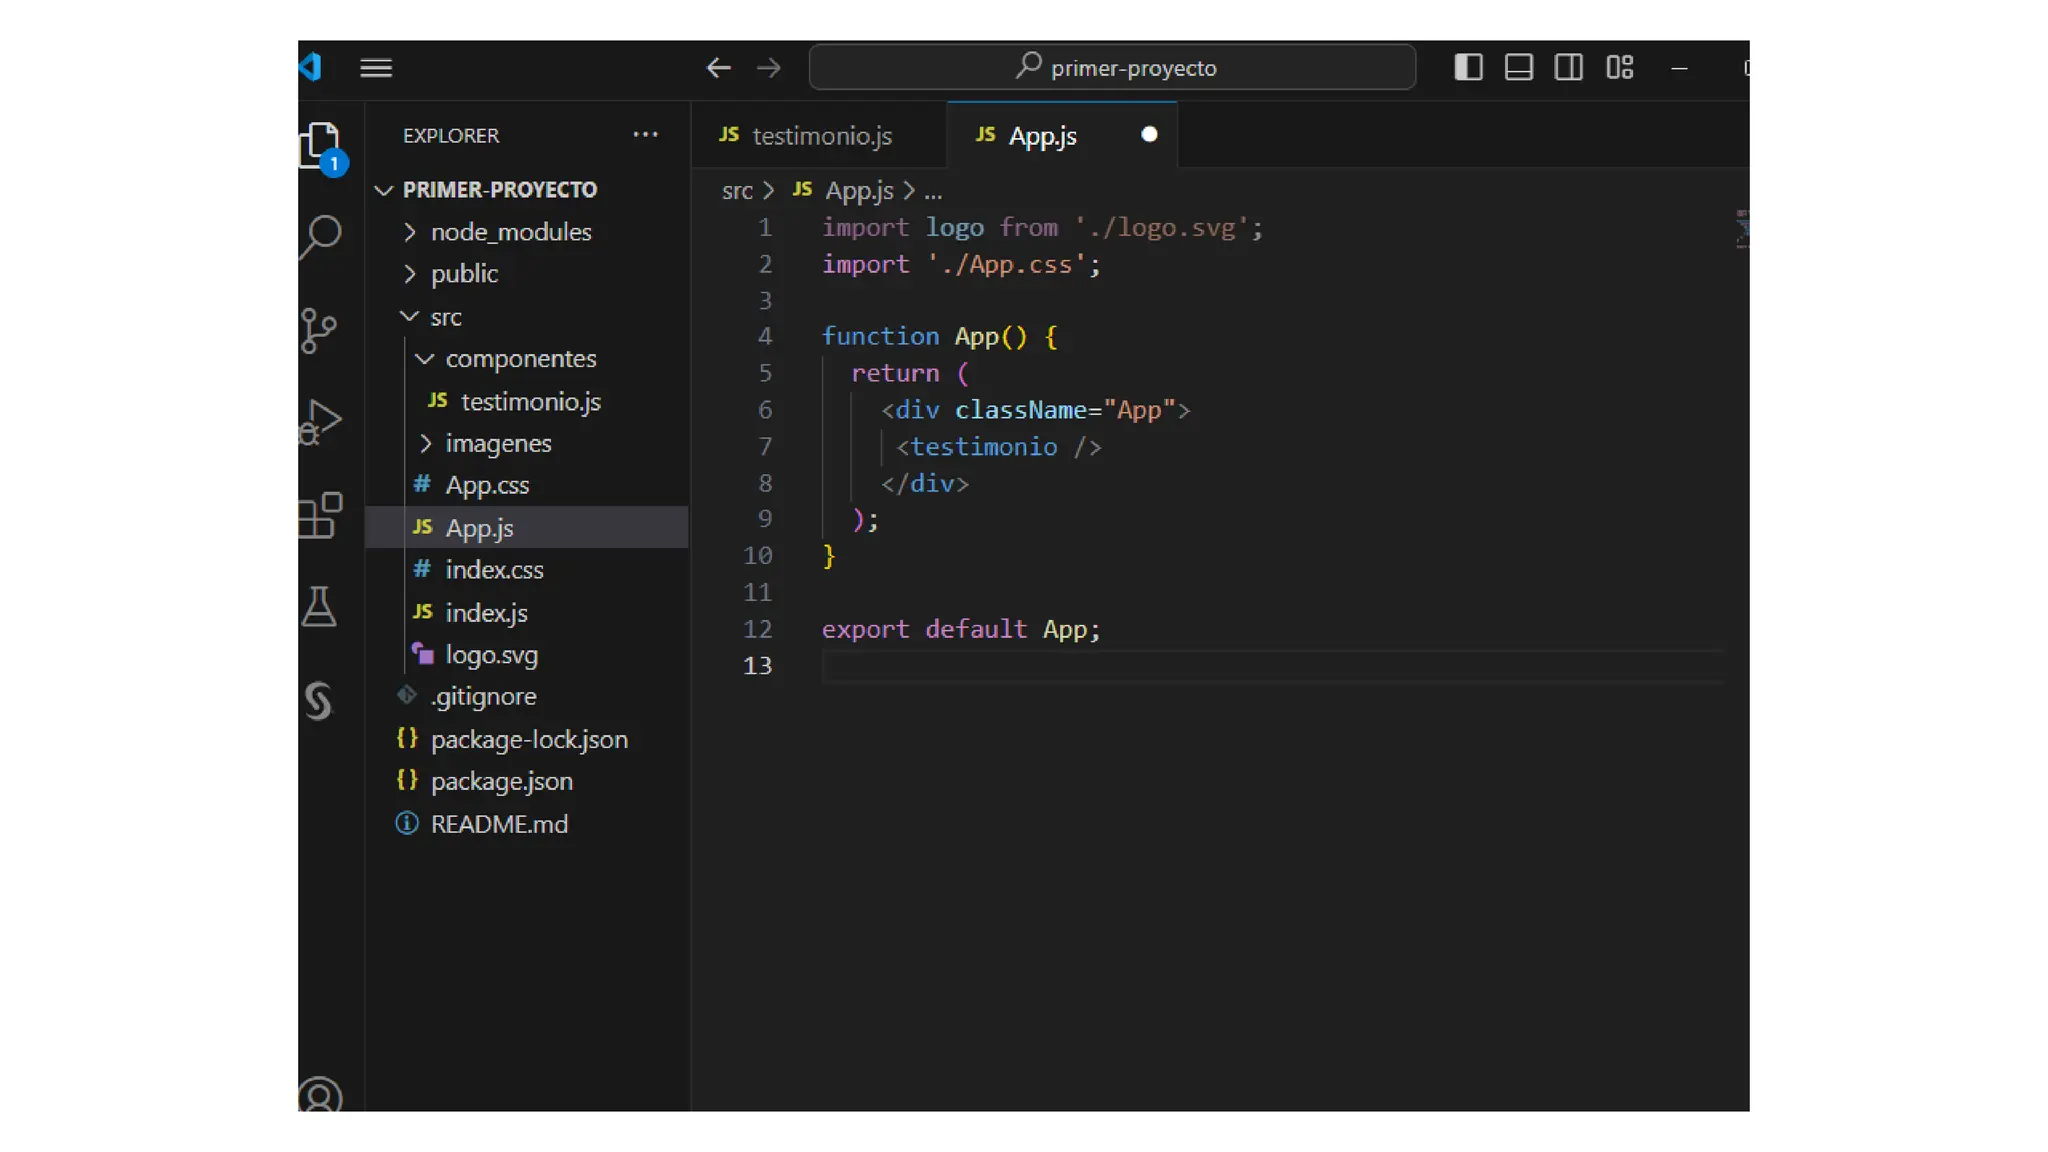The width and height of the screenshot is (2048, 1152).
Task: Click the 'return' keyword on line 5
Action: click(x=895, y=373)
